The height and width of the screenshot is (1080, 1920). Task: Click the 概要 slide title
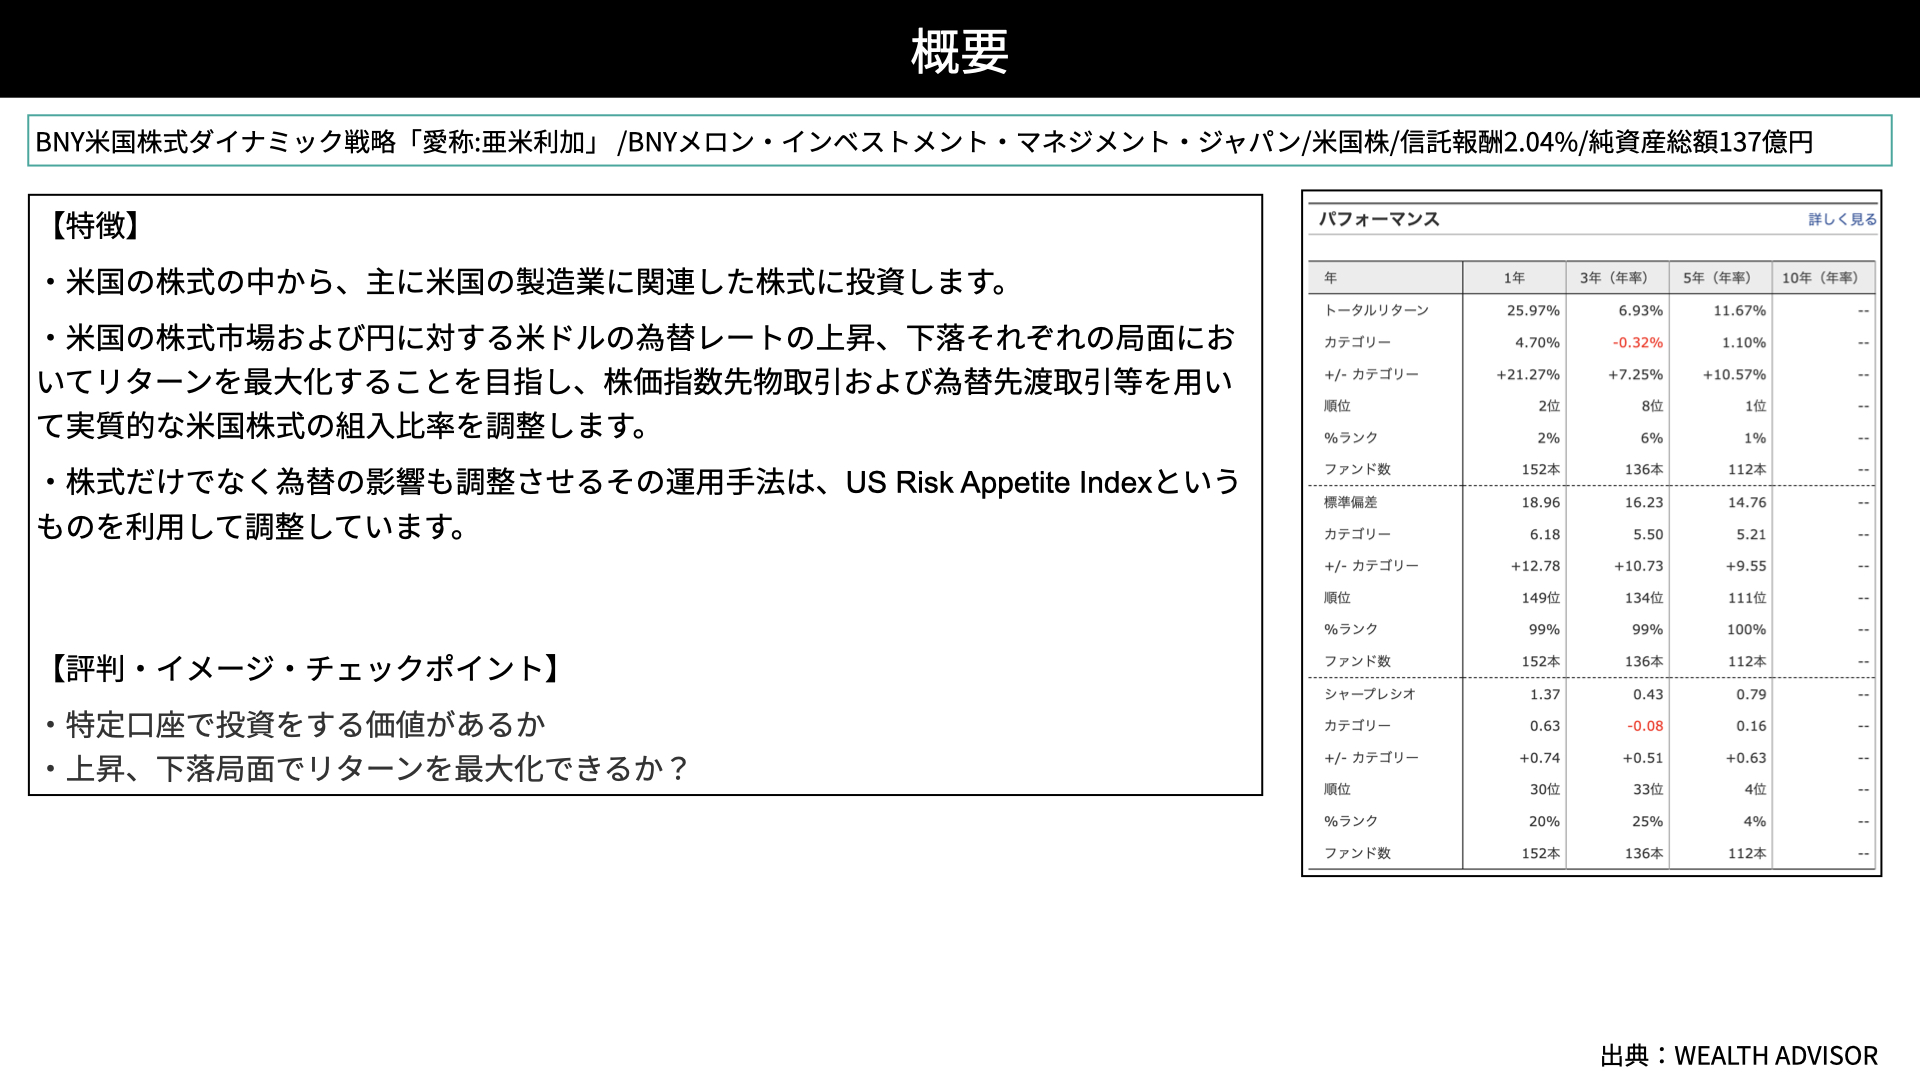pyautogui.click(x=960, y=51)
